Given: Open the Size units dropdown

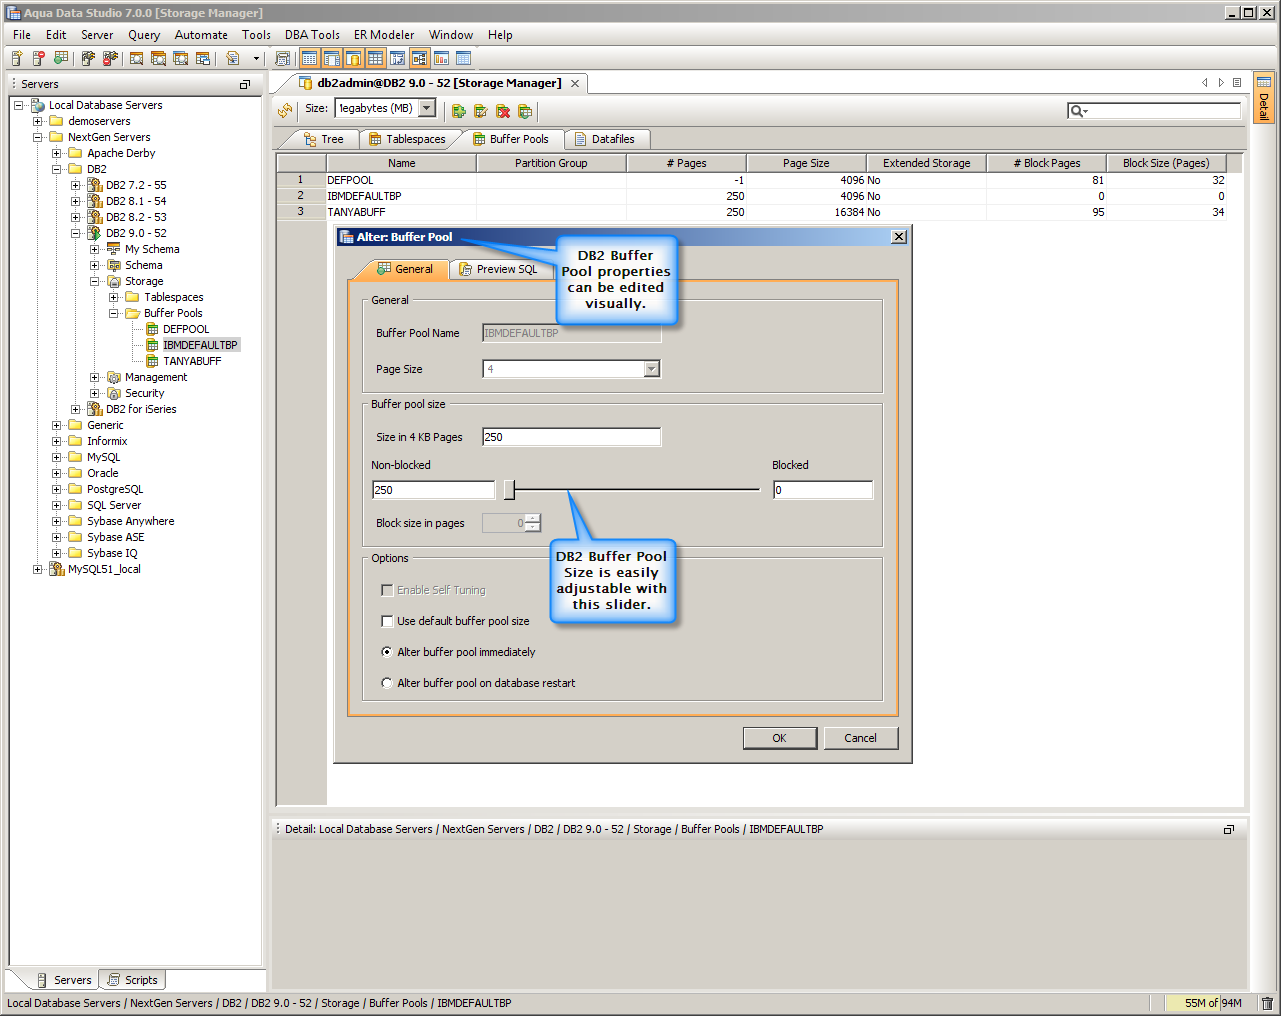Looking at the screenshot, I should 427,108.
